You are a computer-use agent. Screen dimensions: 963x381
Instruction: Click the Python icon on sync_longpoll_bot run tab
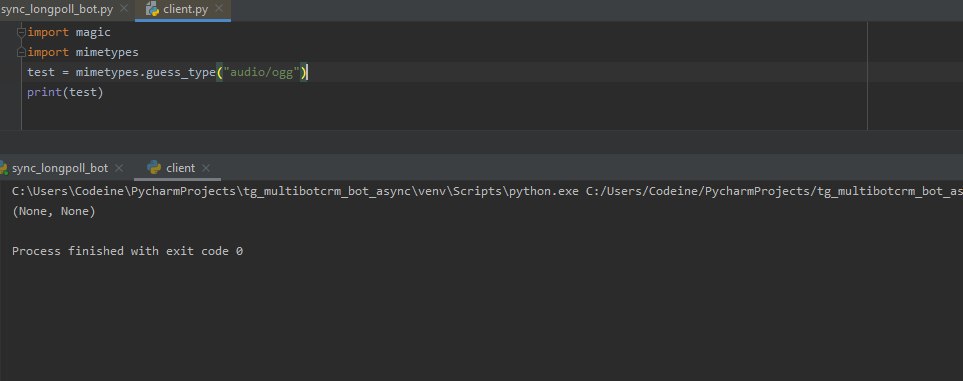point(3,168)
